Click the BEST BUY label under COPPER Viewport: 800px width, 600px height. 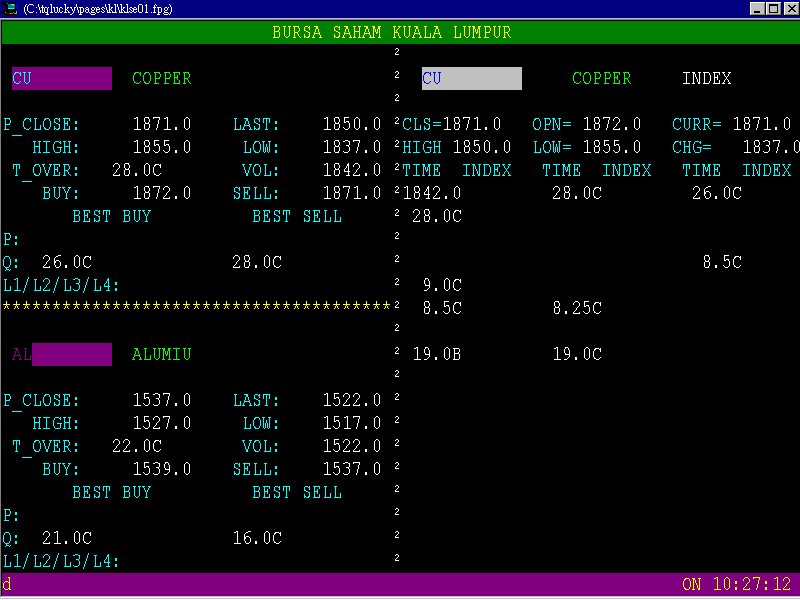113,216
